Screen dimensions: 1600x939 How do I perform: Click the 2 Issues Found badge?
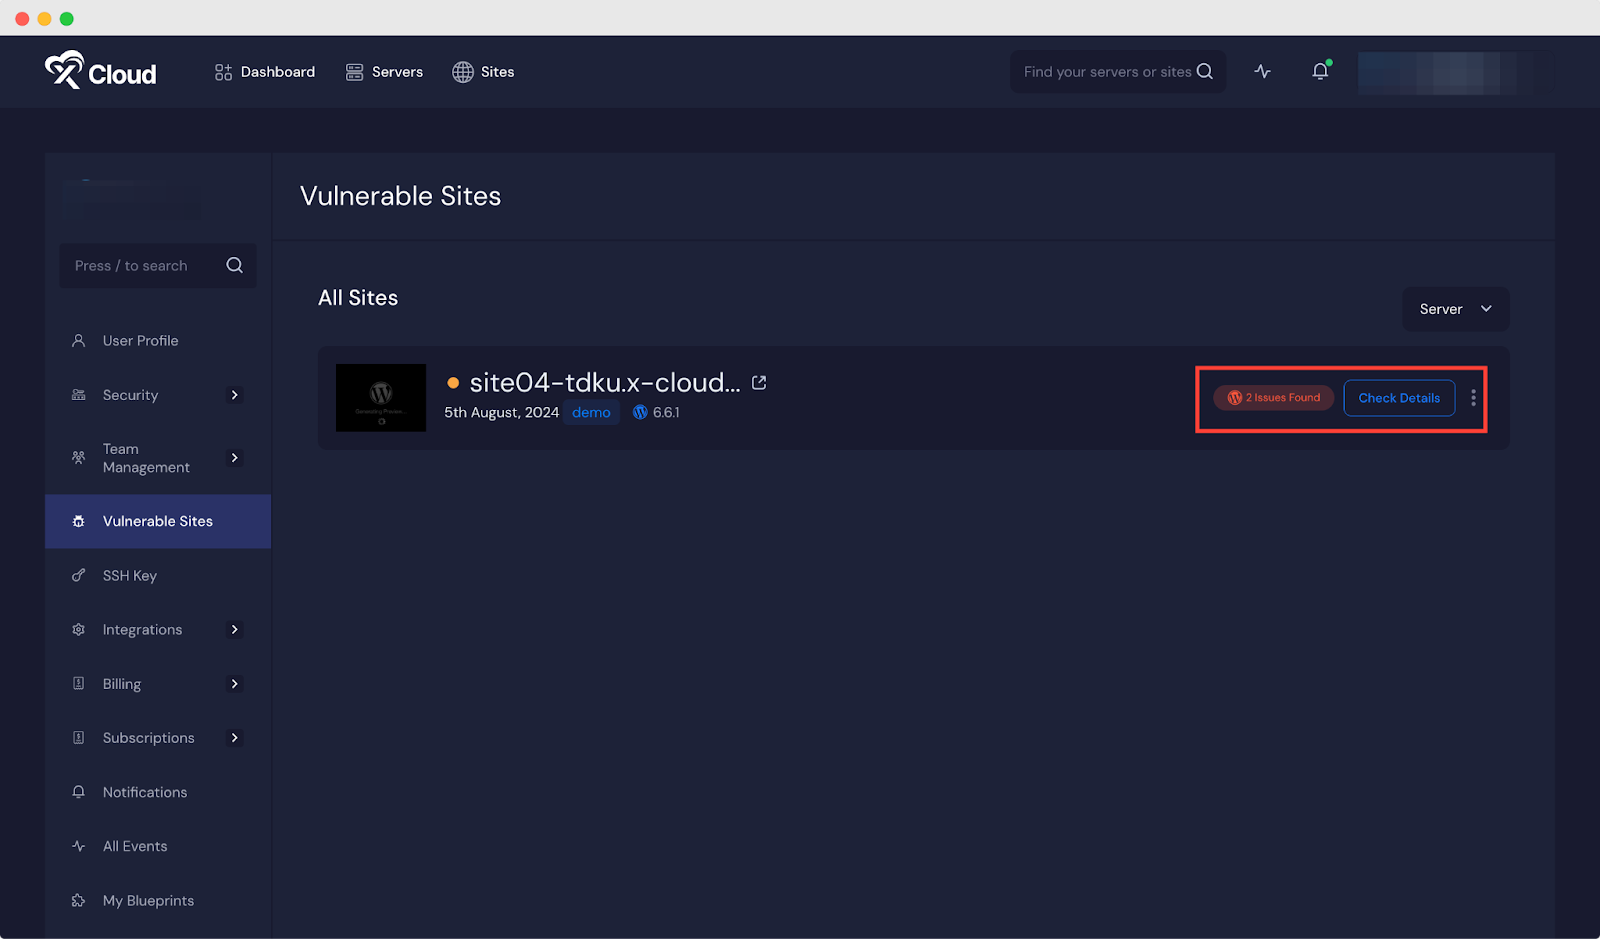pyautogui.click(x=1272, y=397)
